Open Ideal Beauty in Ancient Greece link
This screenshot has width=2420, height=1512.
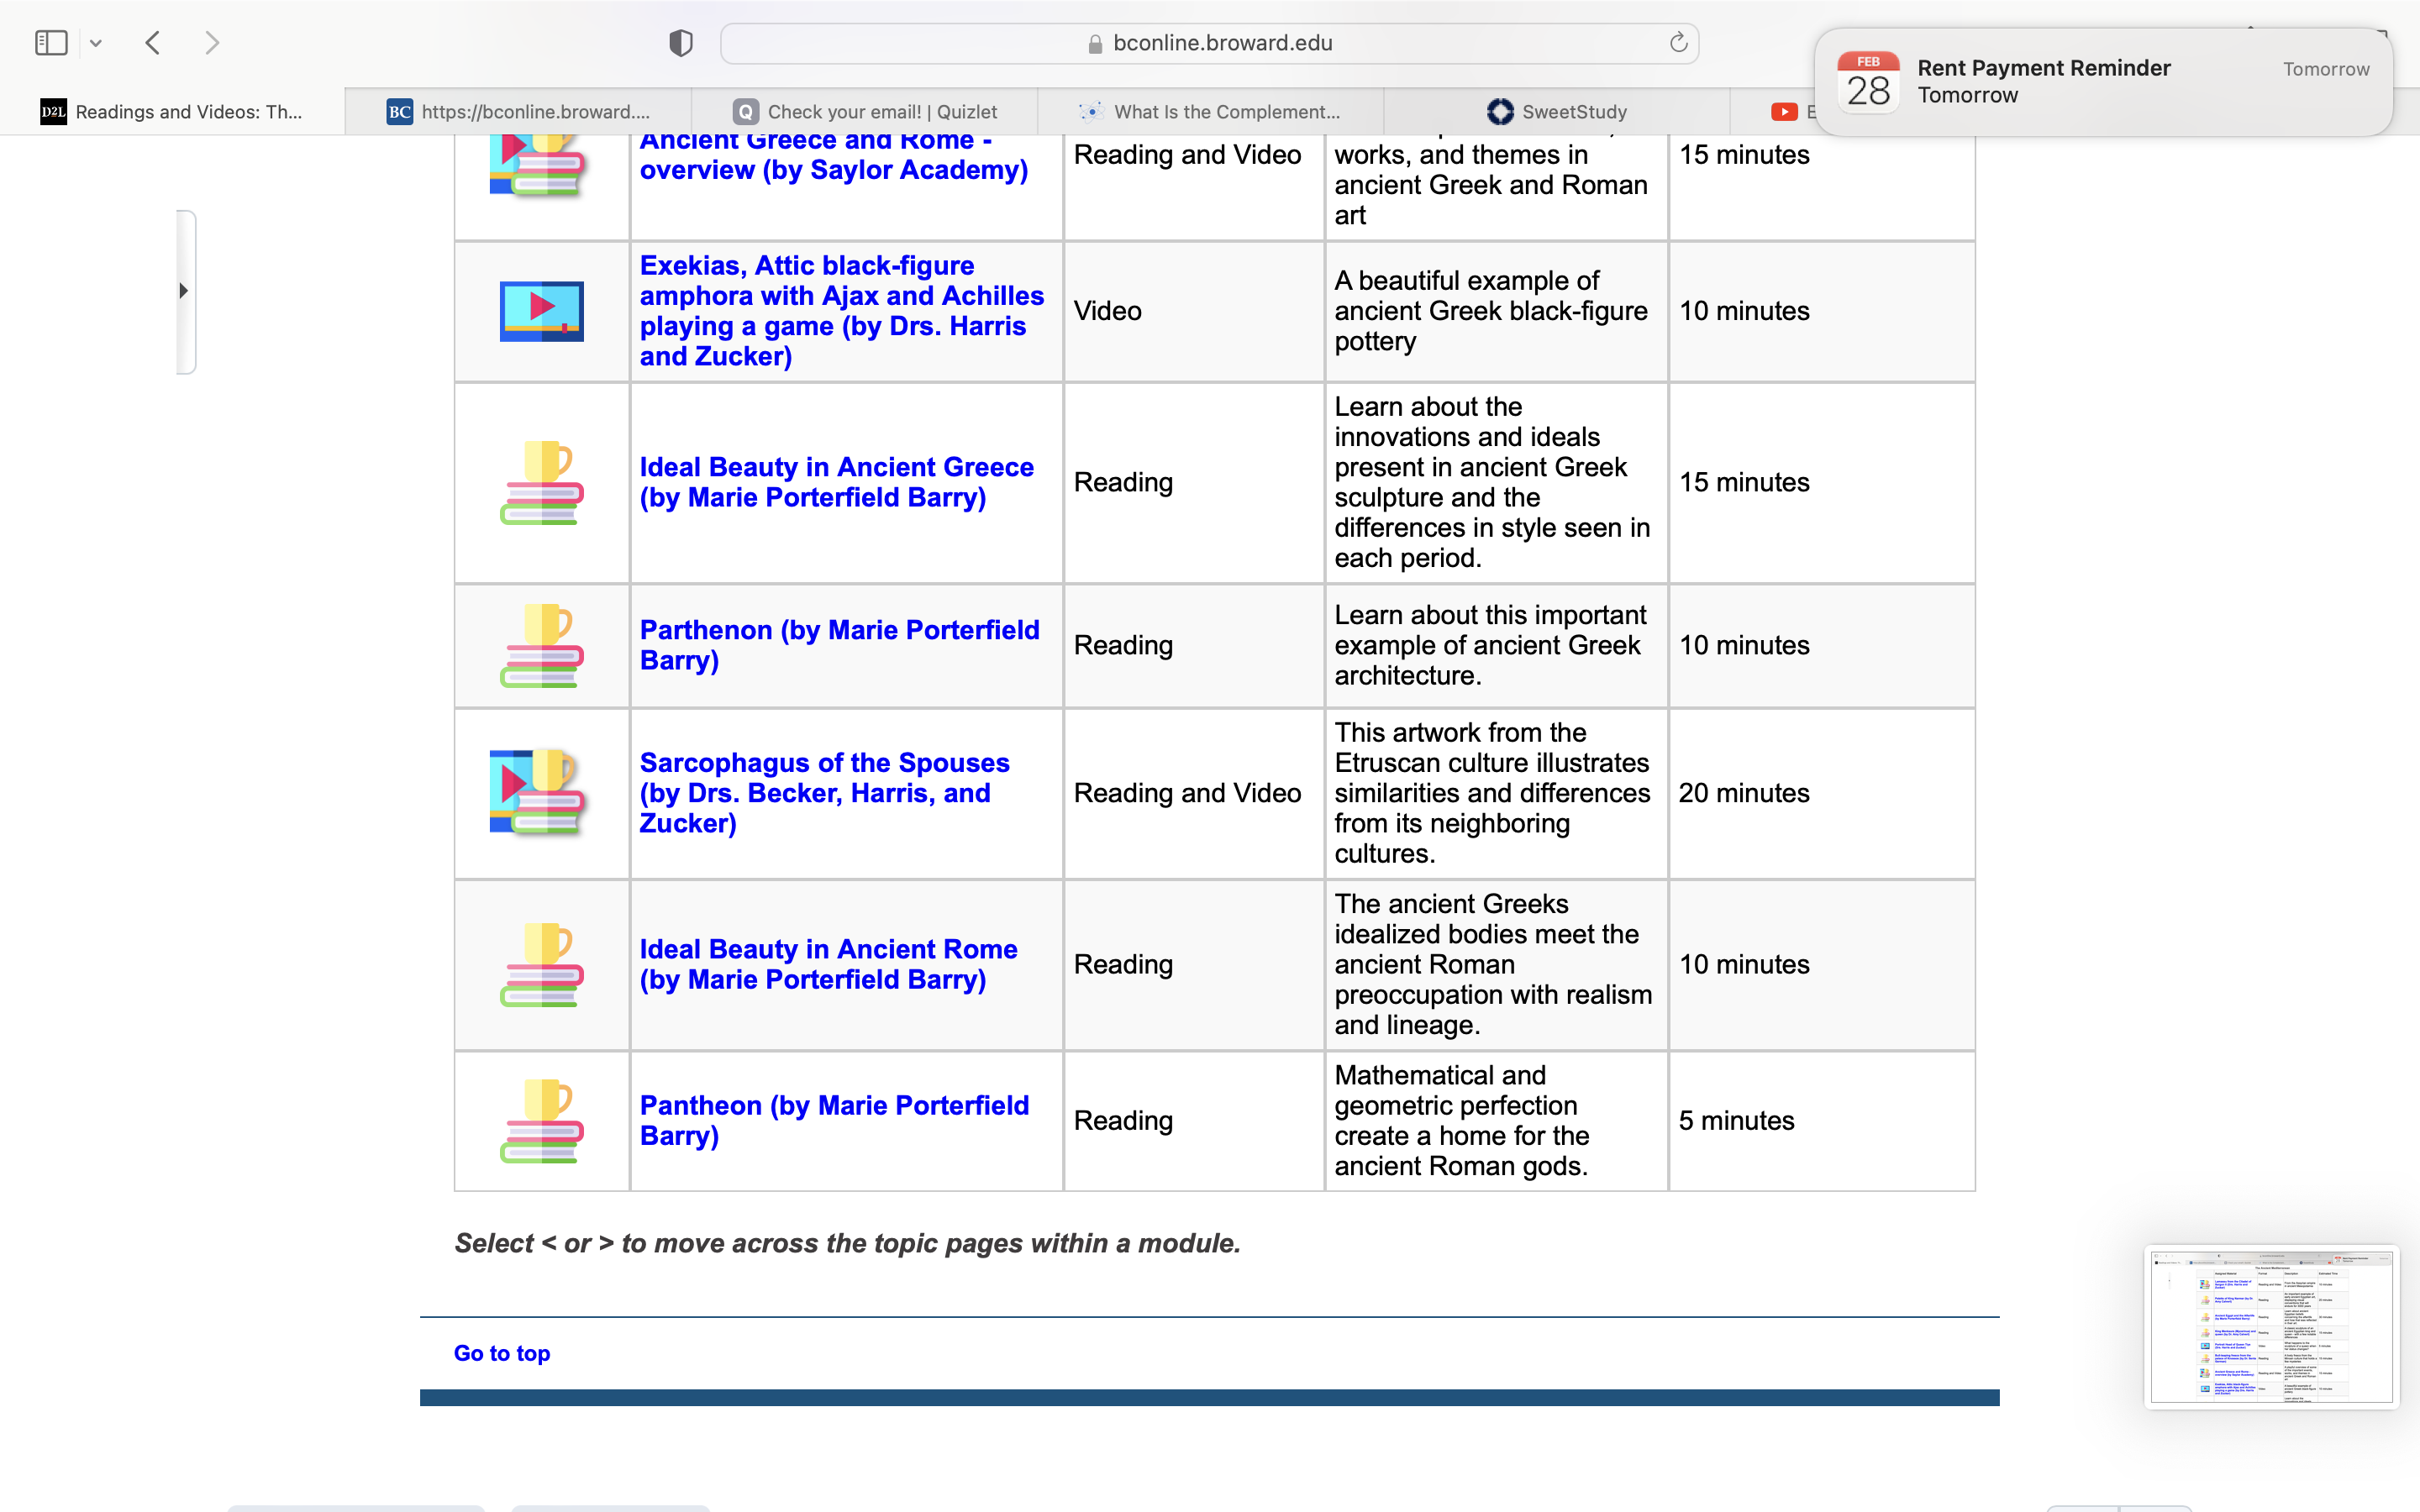[x=837, y=482]
